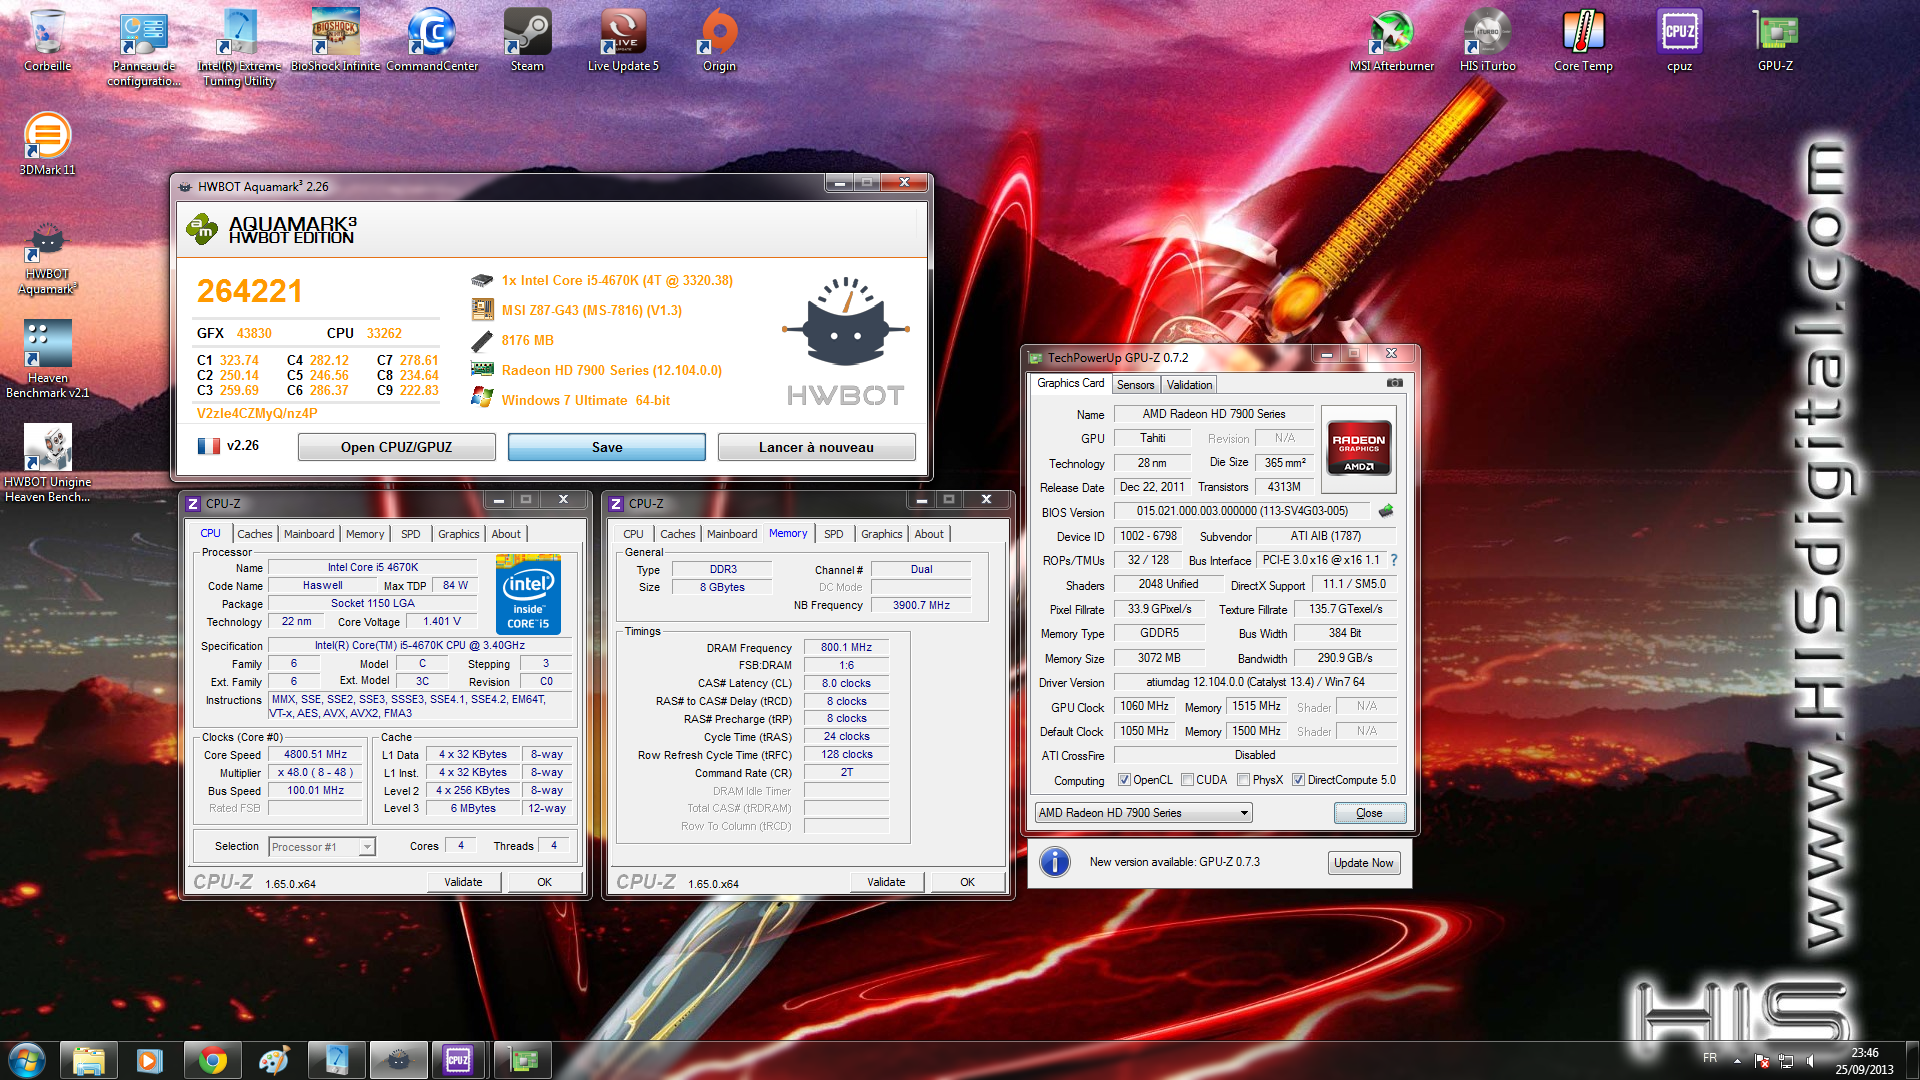
Task: Click DRAM Frequency 800.1 MHz field
Action: tap(846, 648)
